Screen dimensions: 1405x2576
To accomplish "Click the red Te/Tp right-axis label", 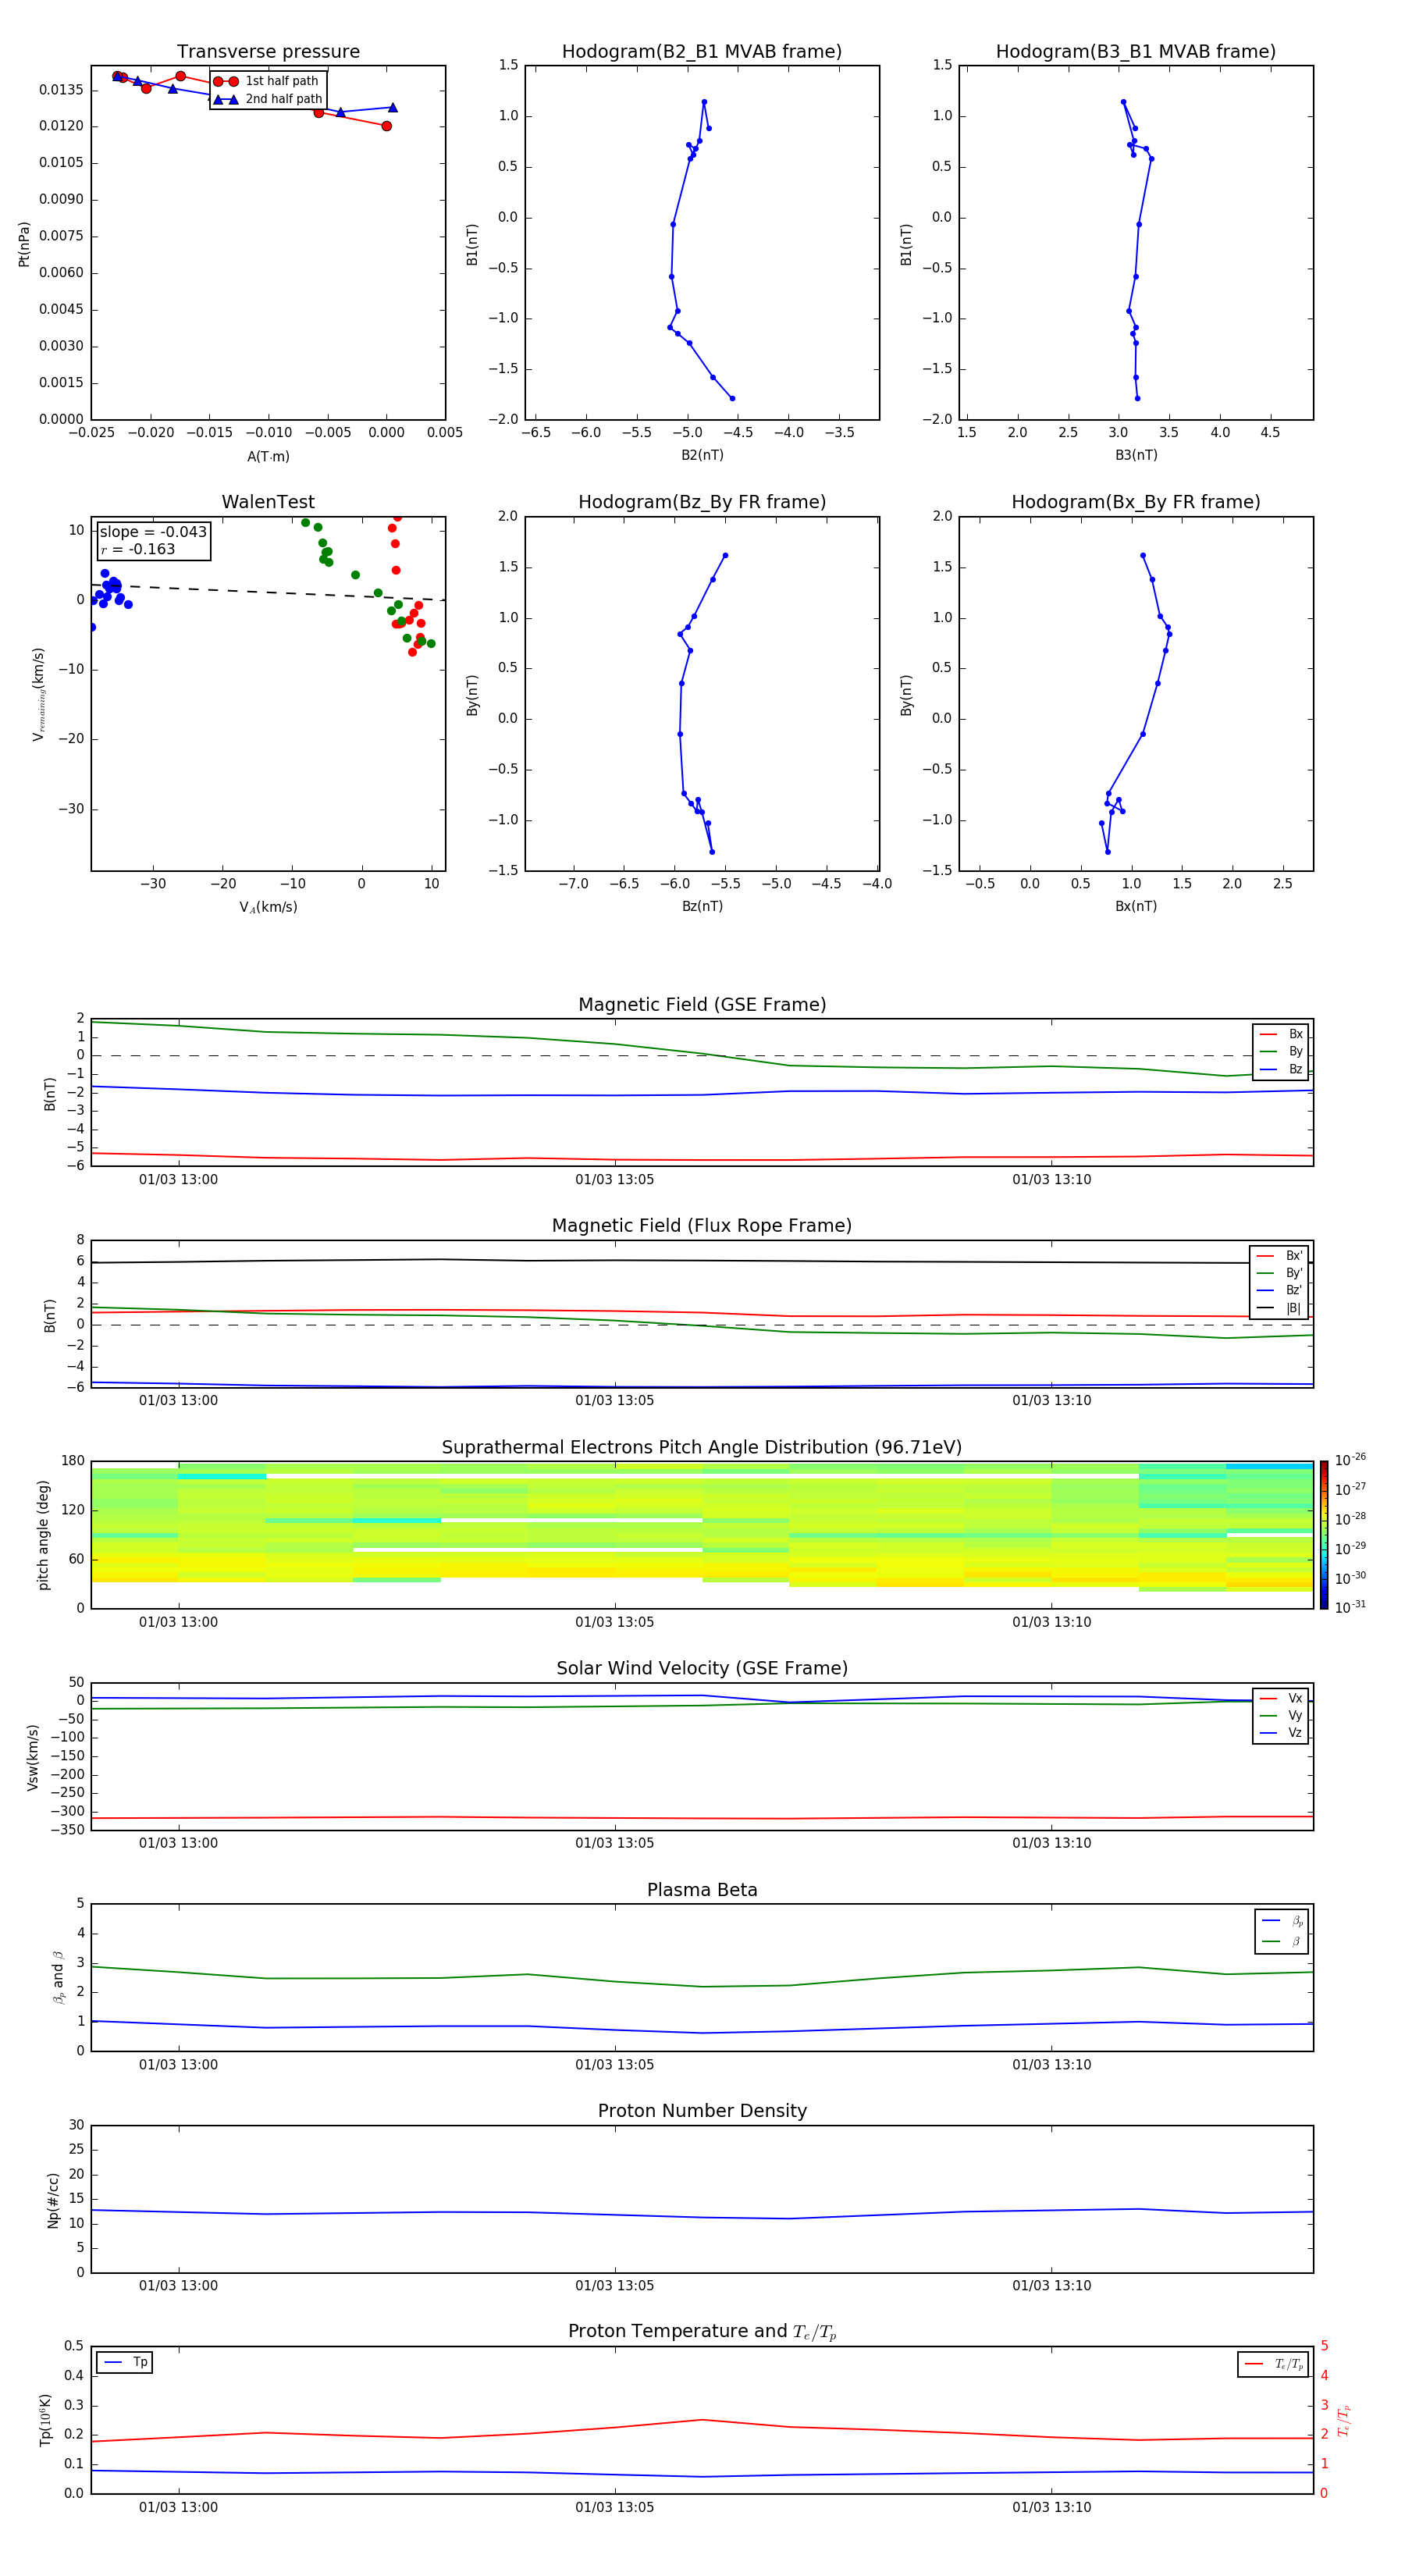I will (1344, 2420).
